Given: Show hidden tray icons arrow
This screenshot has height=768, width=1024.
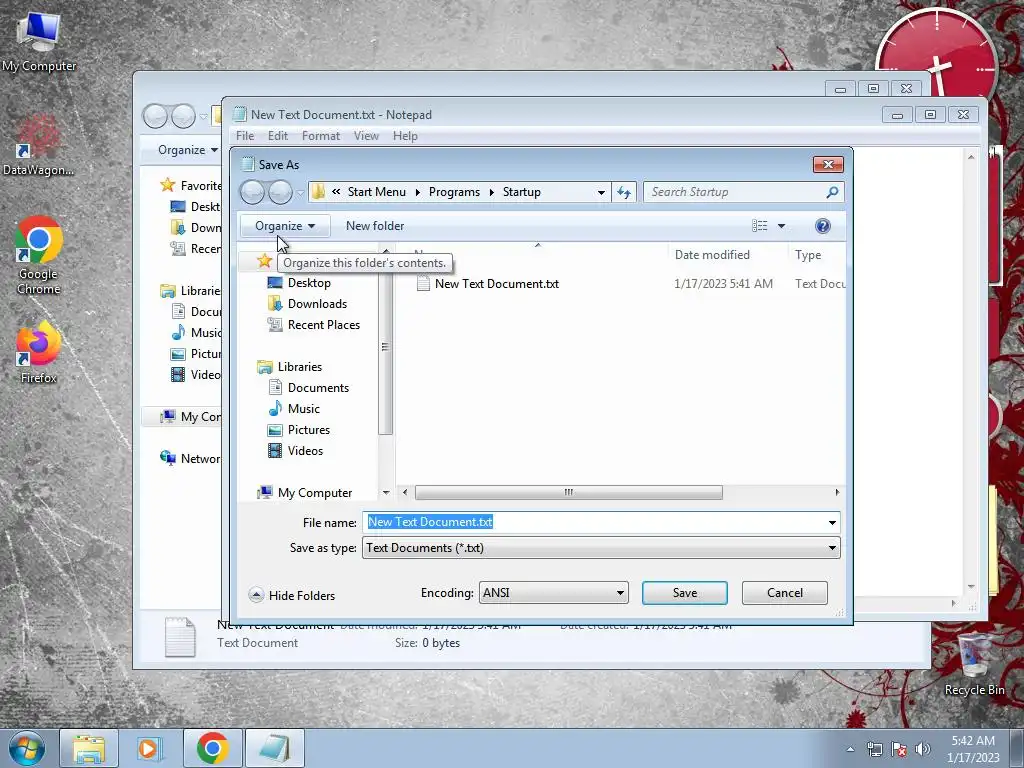Looking at the screenshot, I should pos(850,749).
